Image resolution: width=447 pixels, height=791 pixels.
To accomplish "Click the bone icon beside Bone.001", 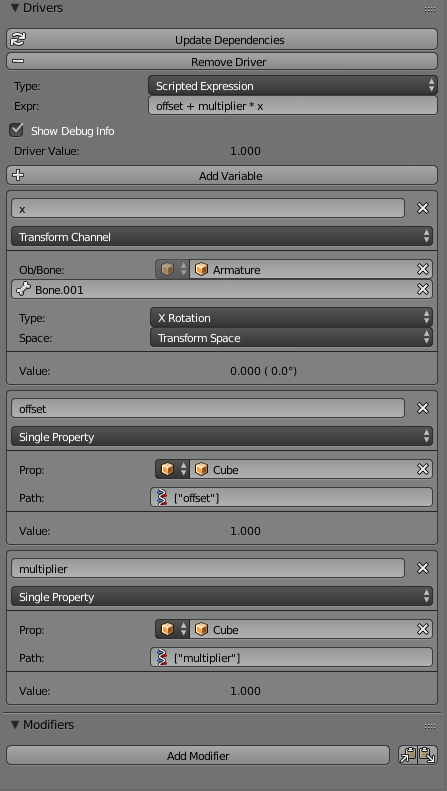I will pos(24,290).
